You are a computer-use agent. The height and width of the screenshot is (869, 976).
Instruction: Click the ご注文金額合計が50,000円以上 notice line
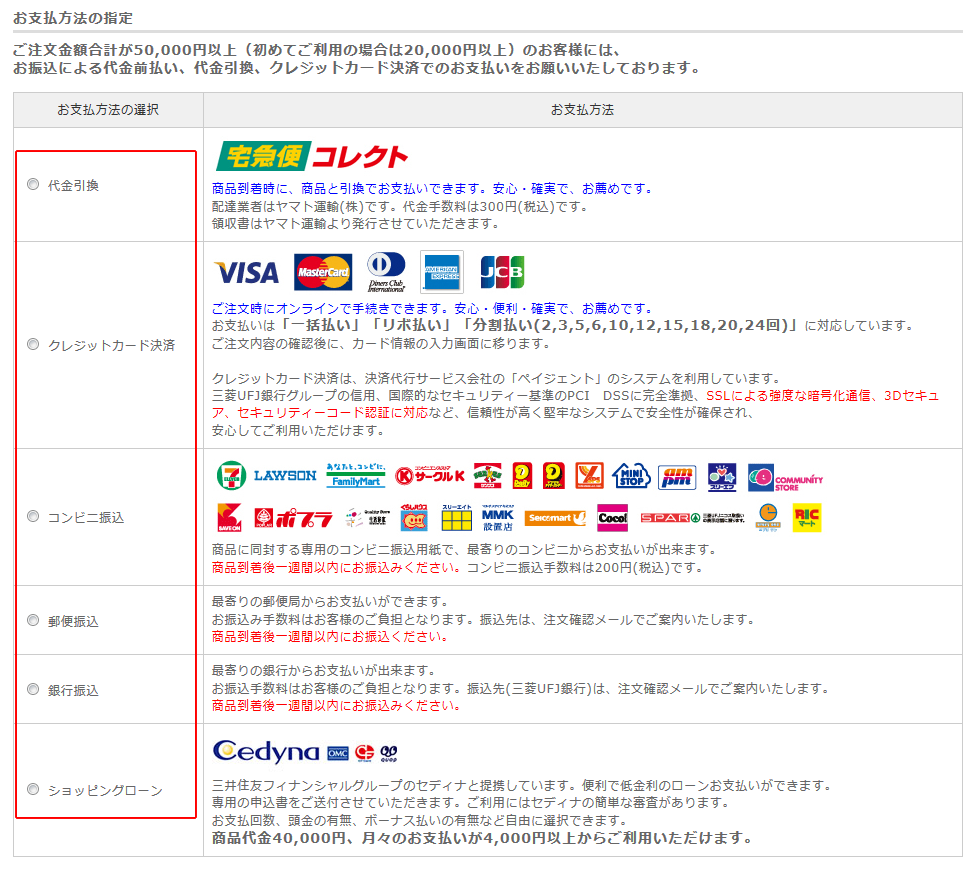[317, 50]
